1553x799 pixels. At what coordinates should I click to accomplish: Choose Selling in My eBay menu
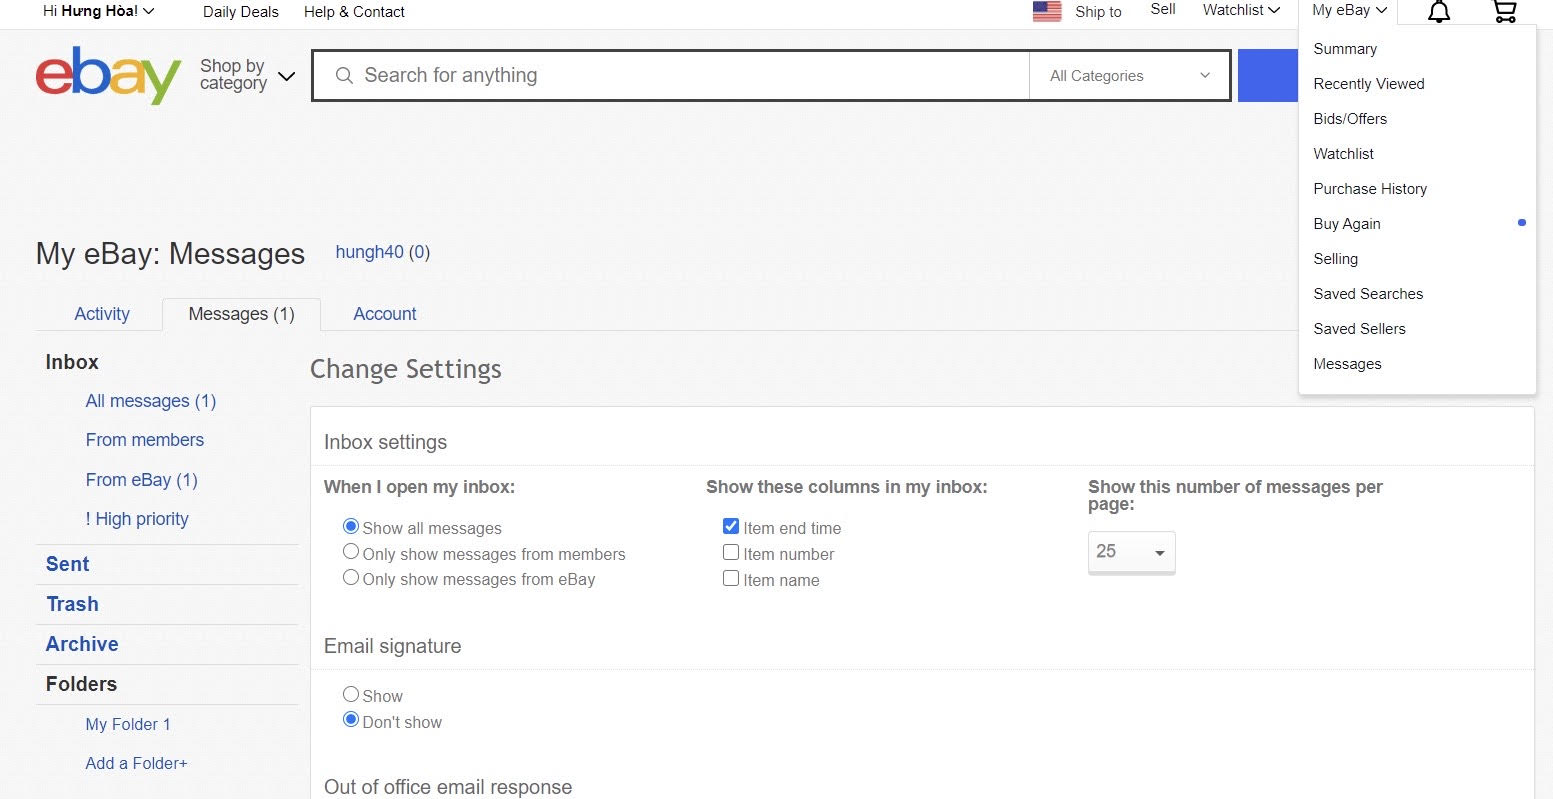pos(1335,259)
